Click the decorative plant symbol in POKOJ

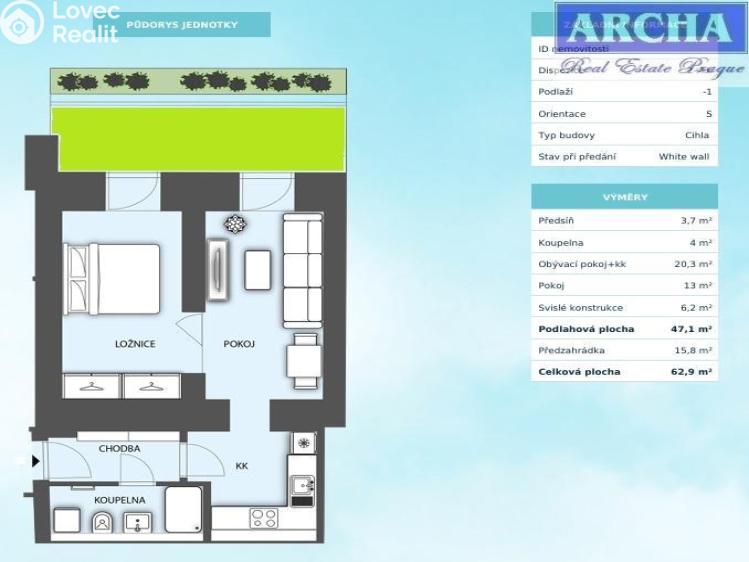click(235, 223)
